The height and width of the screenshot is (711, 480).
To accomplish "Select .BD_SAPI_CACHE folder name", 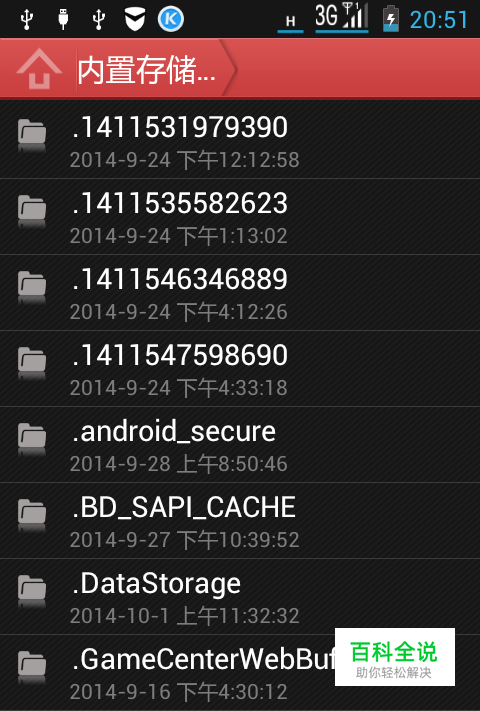I will coord(184,507).
